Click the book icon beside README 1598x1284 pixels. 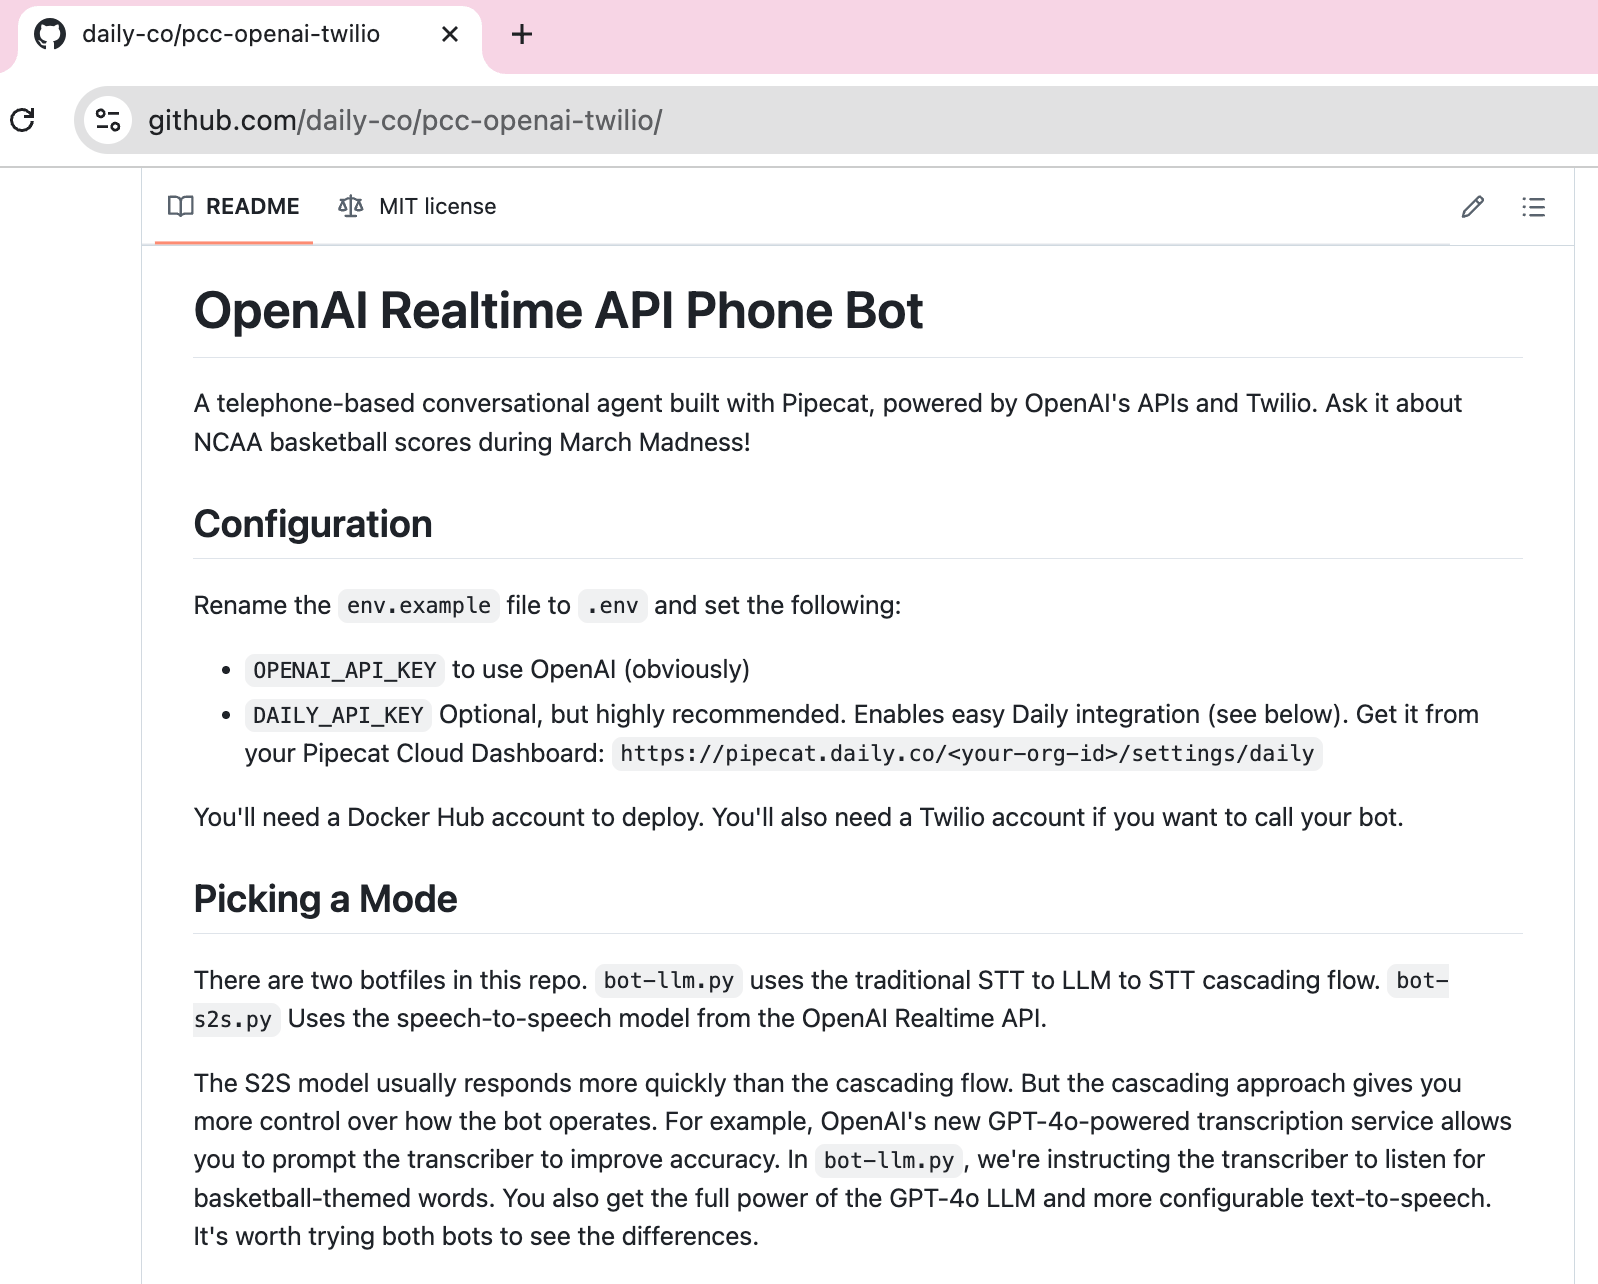pos(181,206)
